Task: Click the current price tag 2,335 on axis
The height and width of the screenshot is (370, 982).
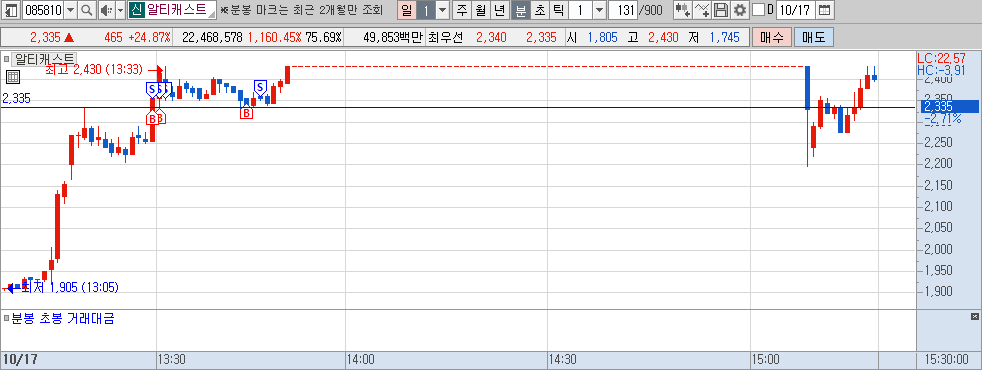Action: [949, 106]
